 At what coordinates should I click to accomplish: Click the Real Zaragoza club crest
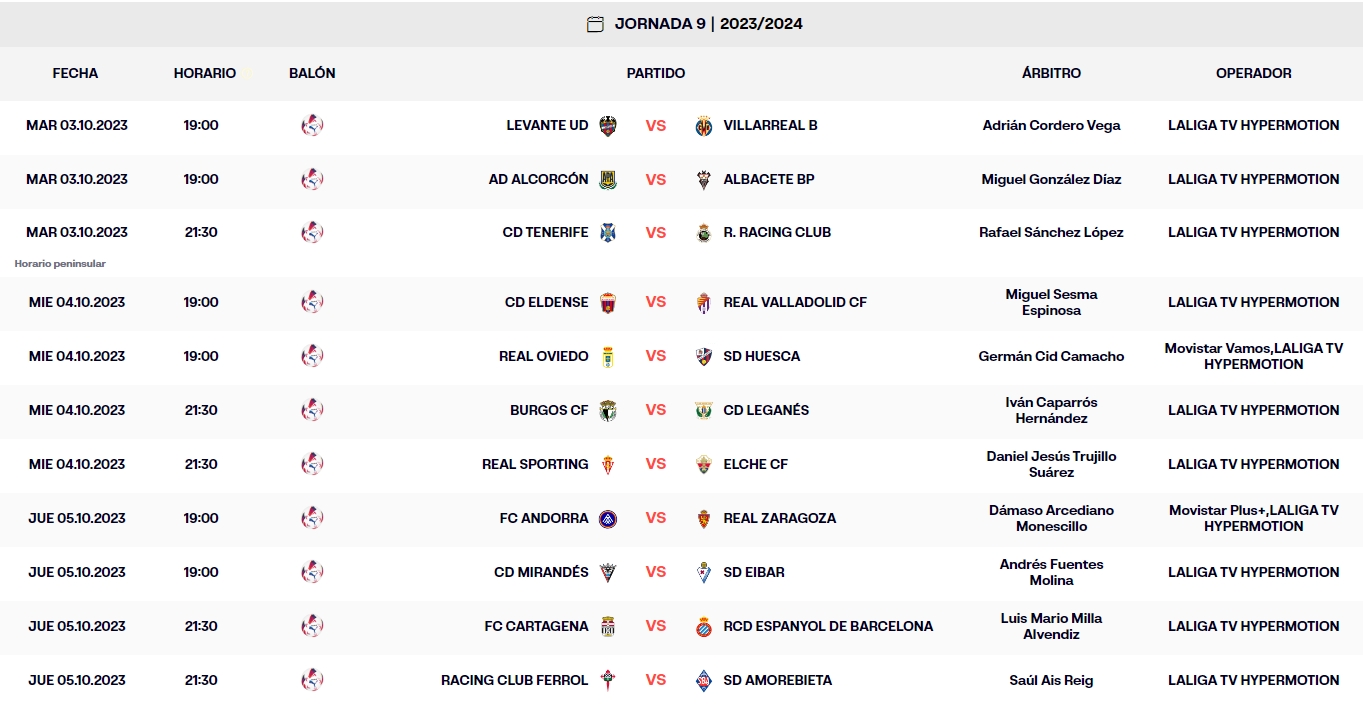pyautogui.click(x=704, y=519)
